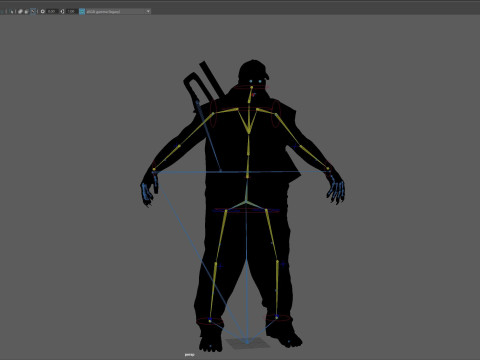
Task: Select the blue finger joints on screen-left hand
Action: pos(147,192)
